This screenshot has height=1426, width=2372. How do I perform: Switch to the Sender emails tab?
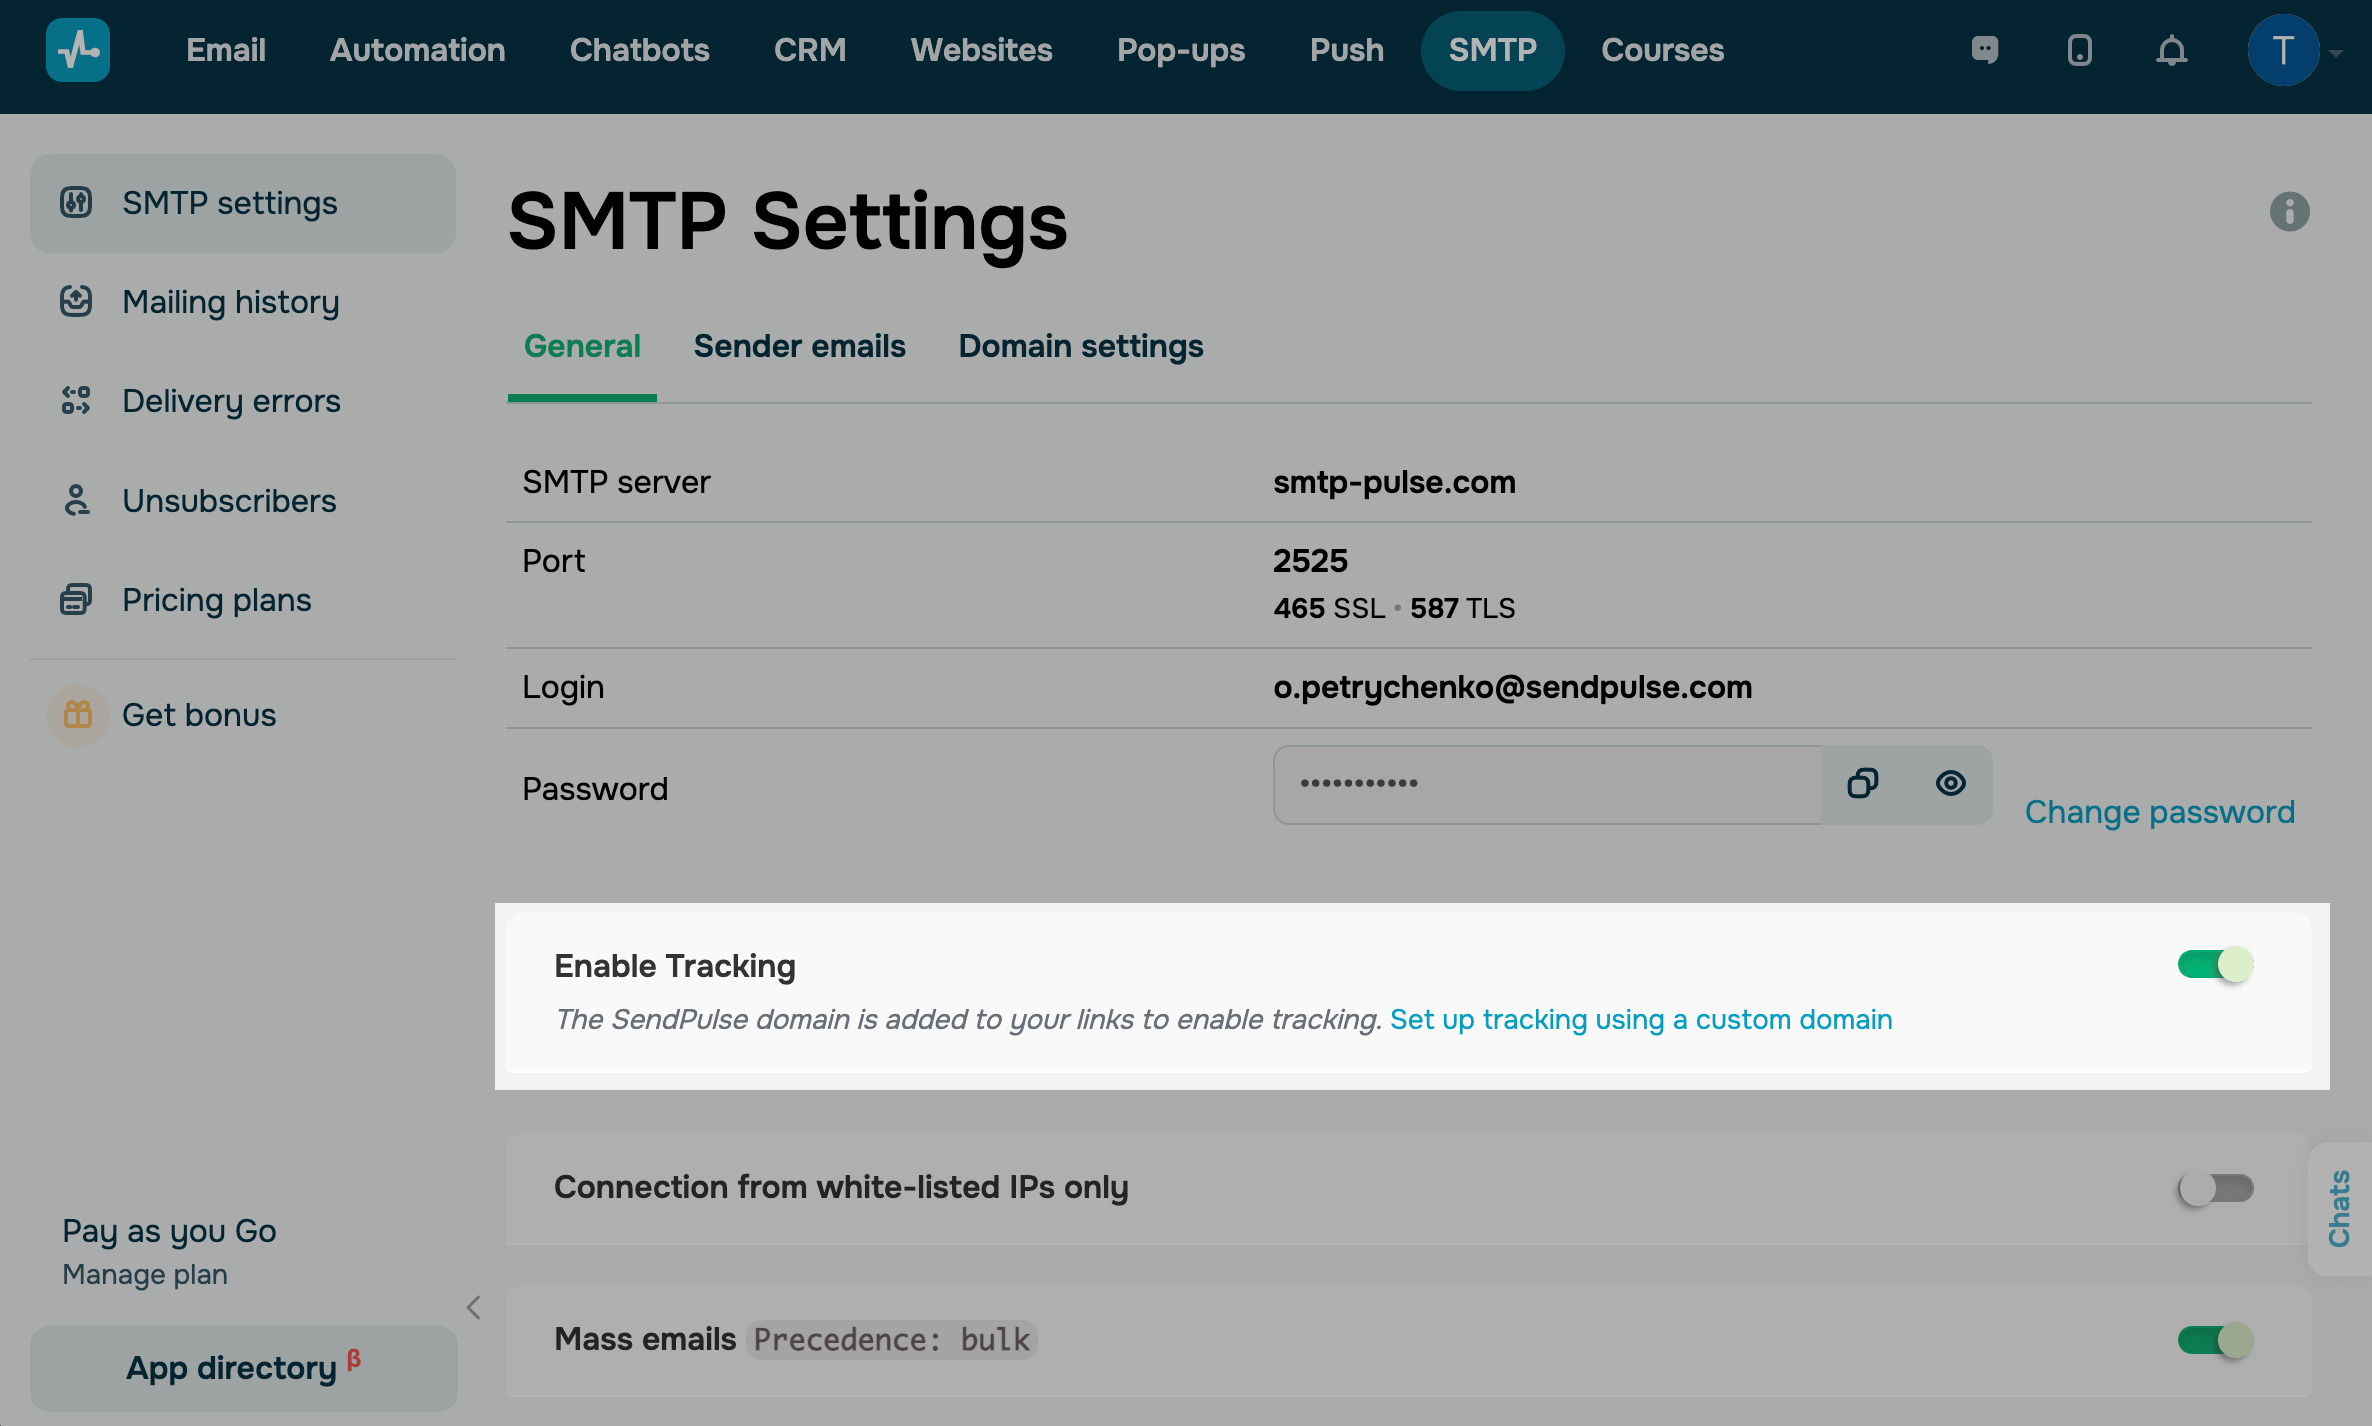click(x=799, y=347)
